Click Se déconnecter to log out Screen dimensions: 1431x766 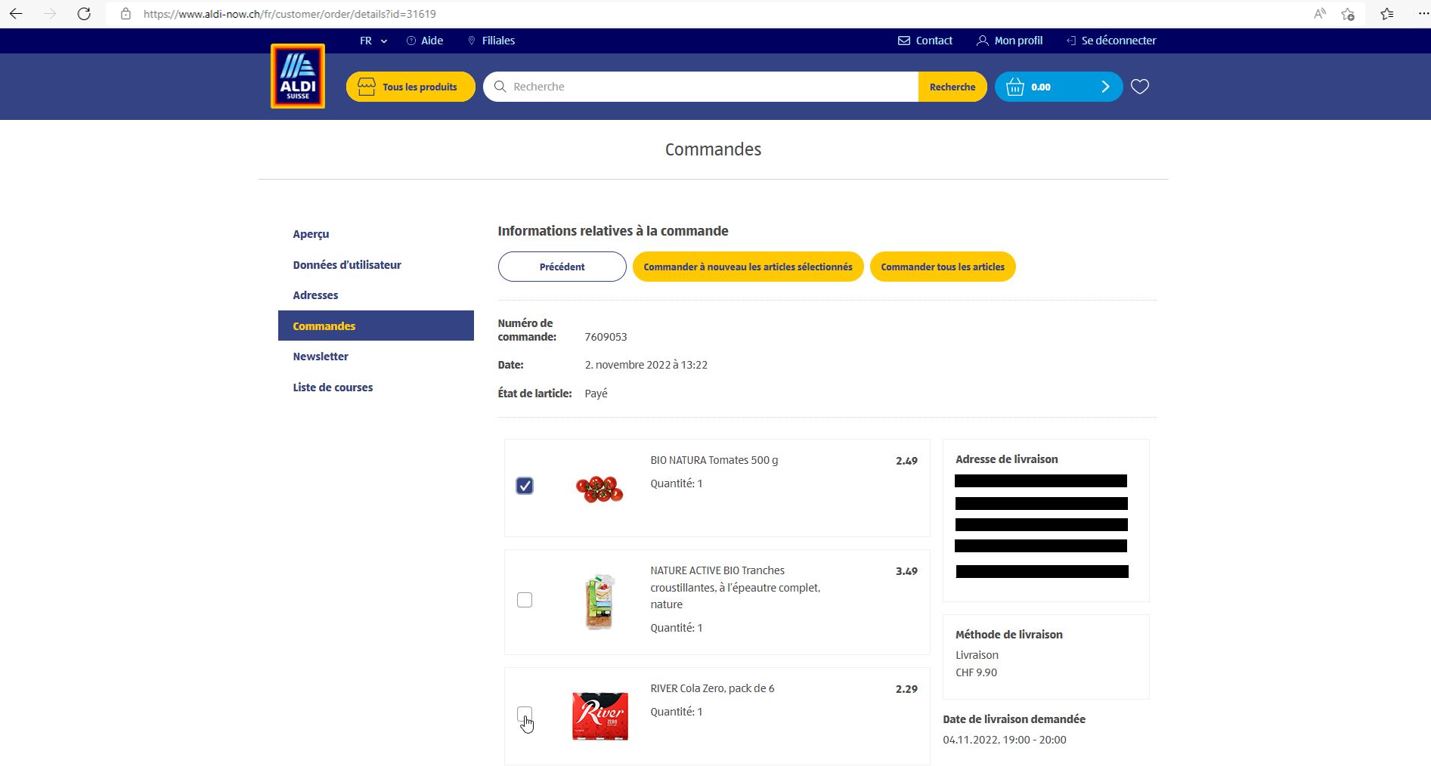point(1111,41)
